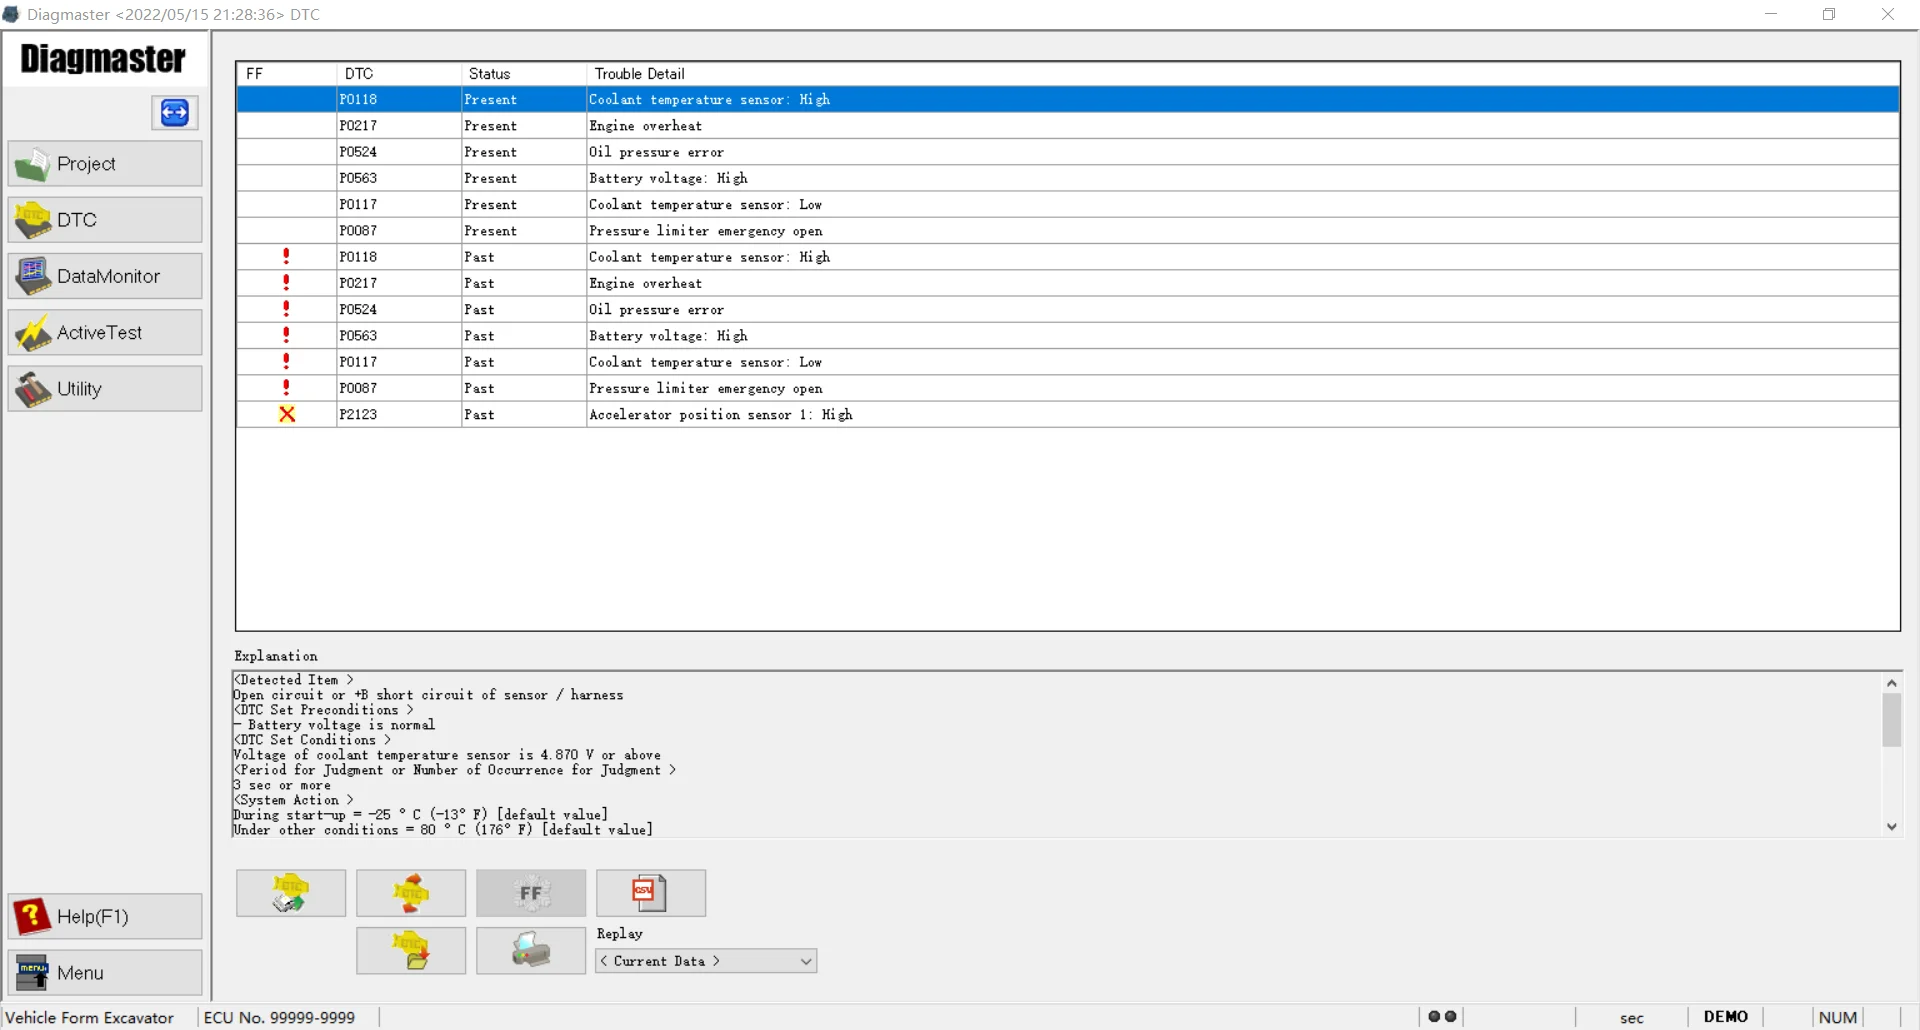Open the DataMonitor section

click(105, 276)
